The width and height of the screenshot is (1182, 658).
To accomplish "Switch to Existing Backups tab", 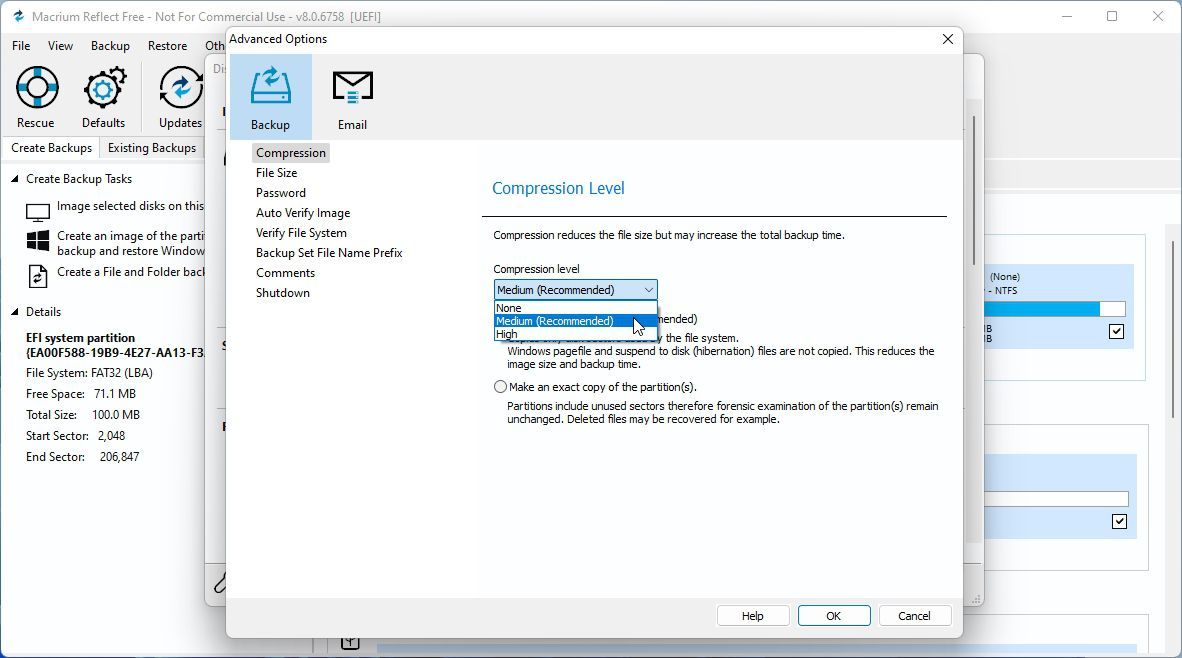I will tap(152, 148).
